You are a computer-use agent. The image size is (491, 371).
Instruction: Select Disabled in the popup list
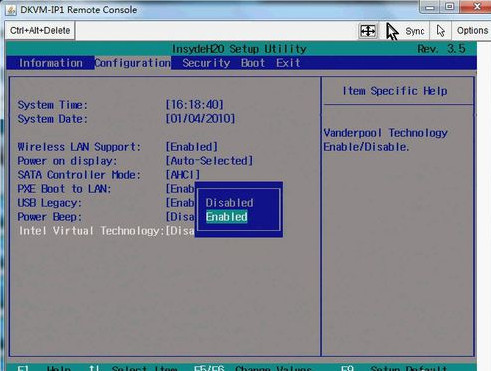click(229, 203)
